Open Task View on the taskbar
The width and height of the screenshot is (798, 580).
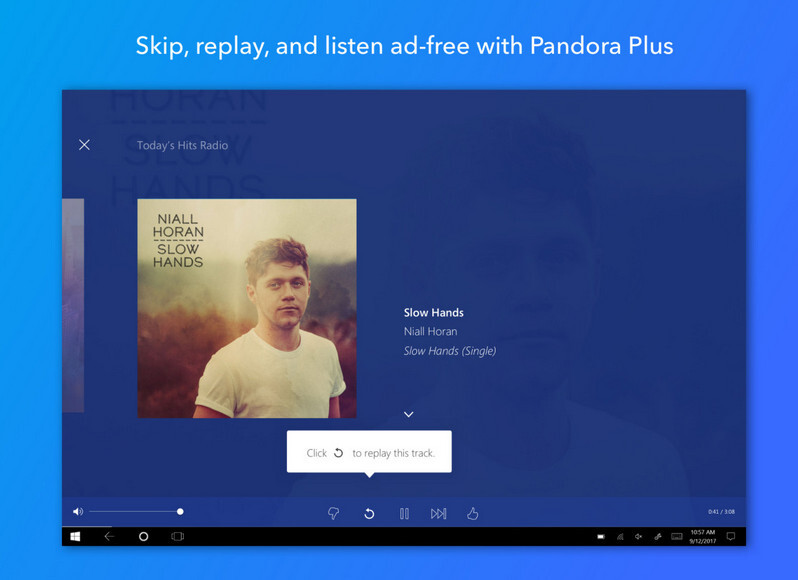(178, 536)
